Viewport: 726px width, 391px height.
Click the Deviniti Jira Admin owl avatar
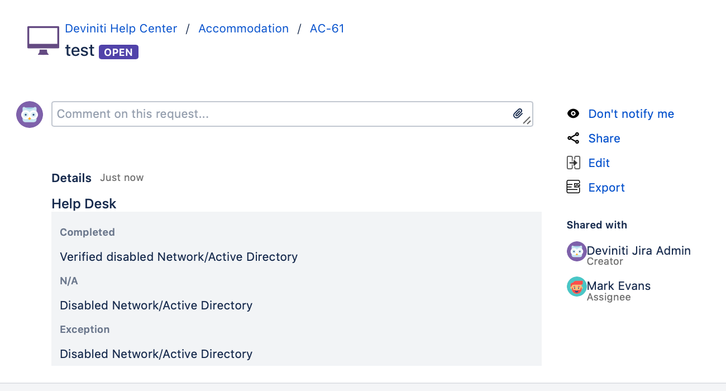click(x=576, y=252)
